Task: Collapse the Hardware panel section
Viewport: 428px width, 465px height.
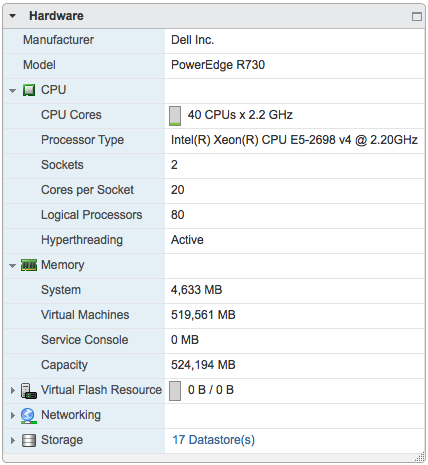Action: 13,16
